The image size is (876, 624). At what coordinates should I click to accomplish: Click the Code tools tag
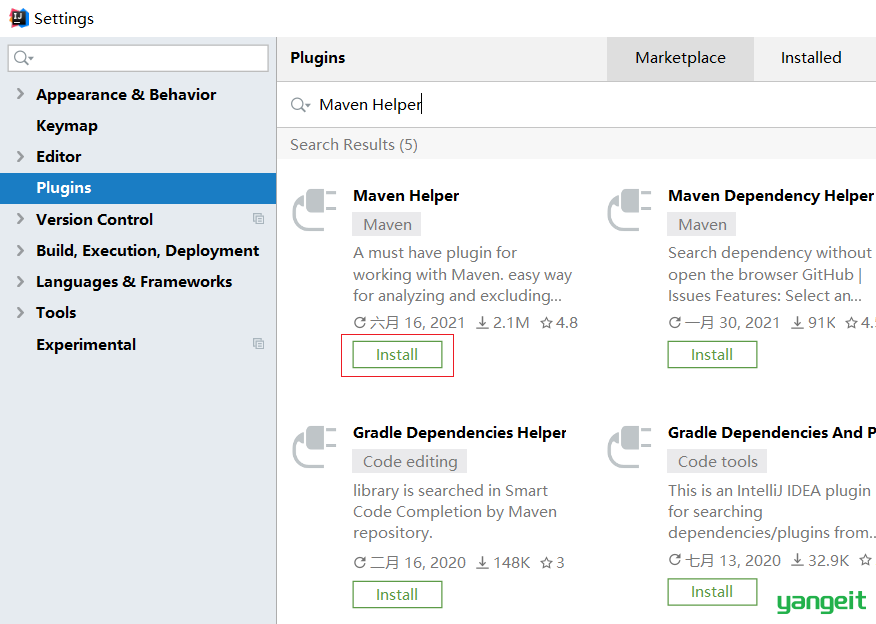coord(717,461)
